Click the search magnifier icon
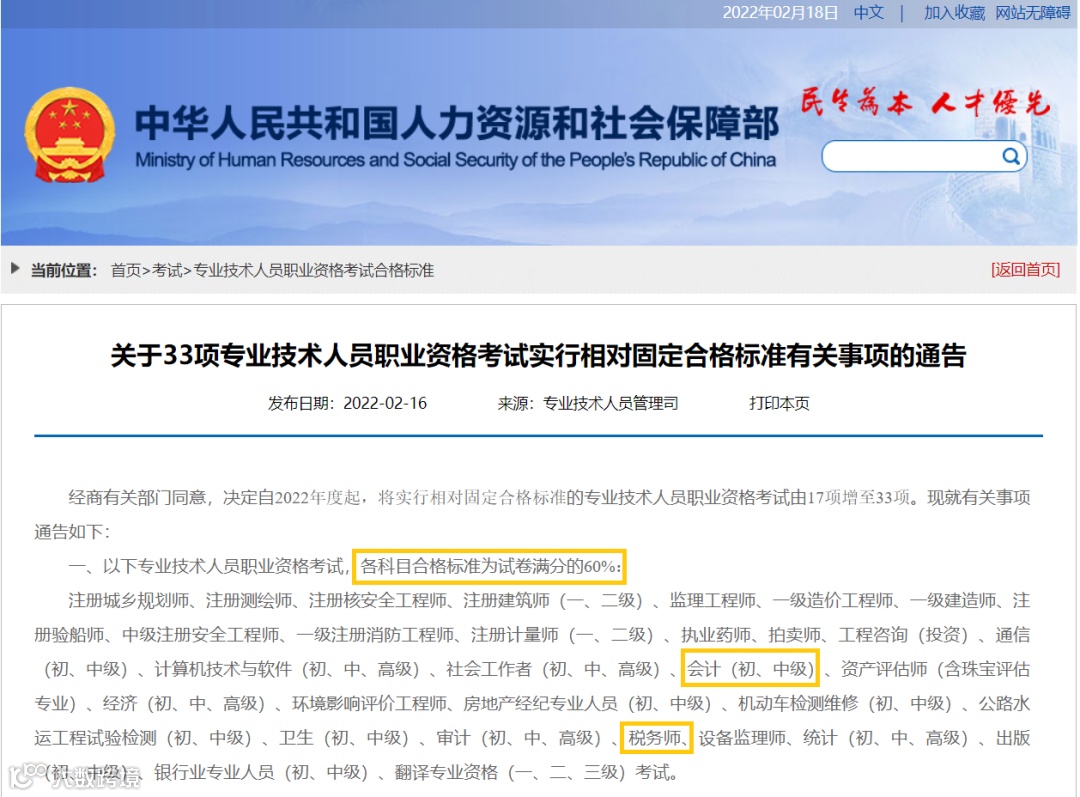Viewport: 1080px width, 797px height. tap(1010, 156)
